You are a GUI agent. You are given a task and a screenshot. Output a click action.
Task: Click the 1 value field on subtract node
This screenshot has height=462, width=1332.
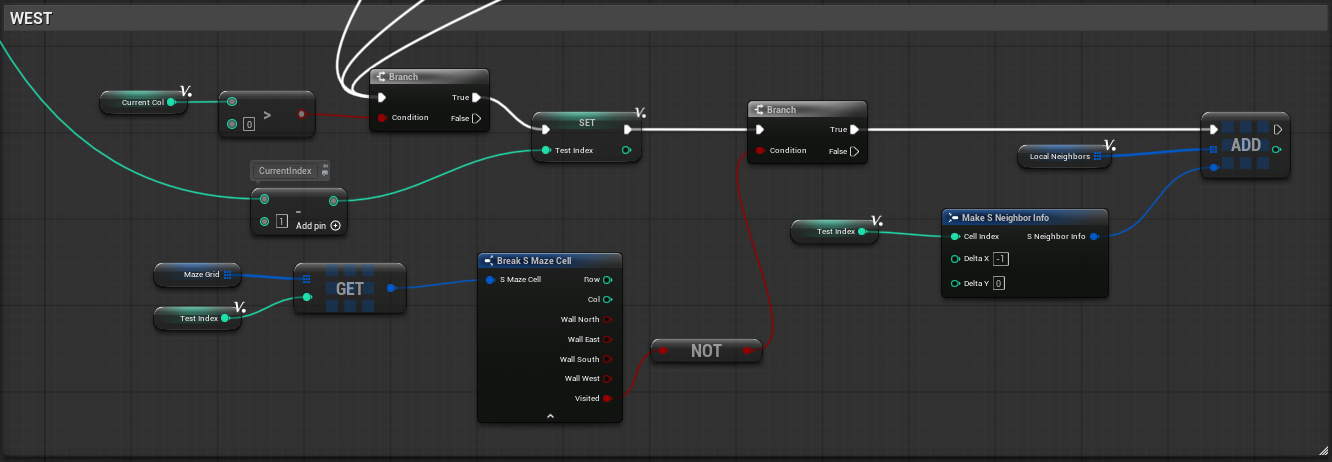tap(282, 221)
